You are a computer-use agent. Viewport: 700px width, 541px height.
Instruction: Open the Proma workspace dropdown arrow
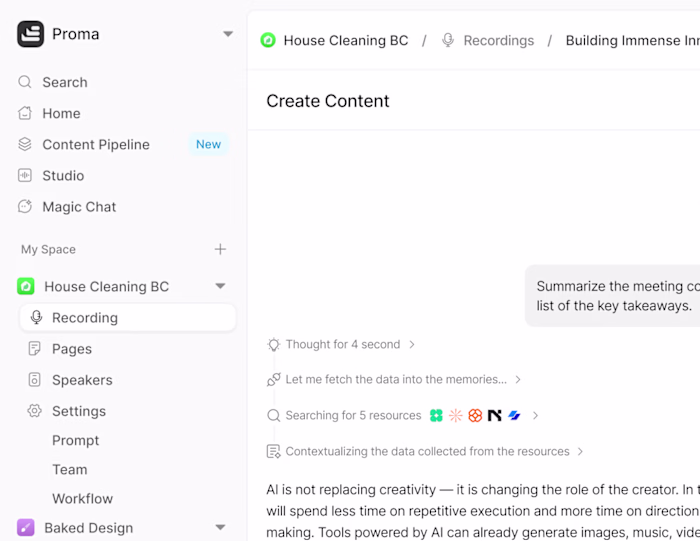[x=228, y=34]
